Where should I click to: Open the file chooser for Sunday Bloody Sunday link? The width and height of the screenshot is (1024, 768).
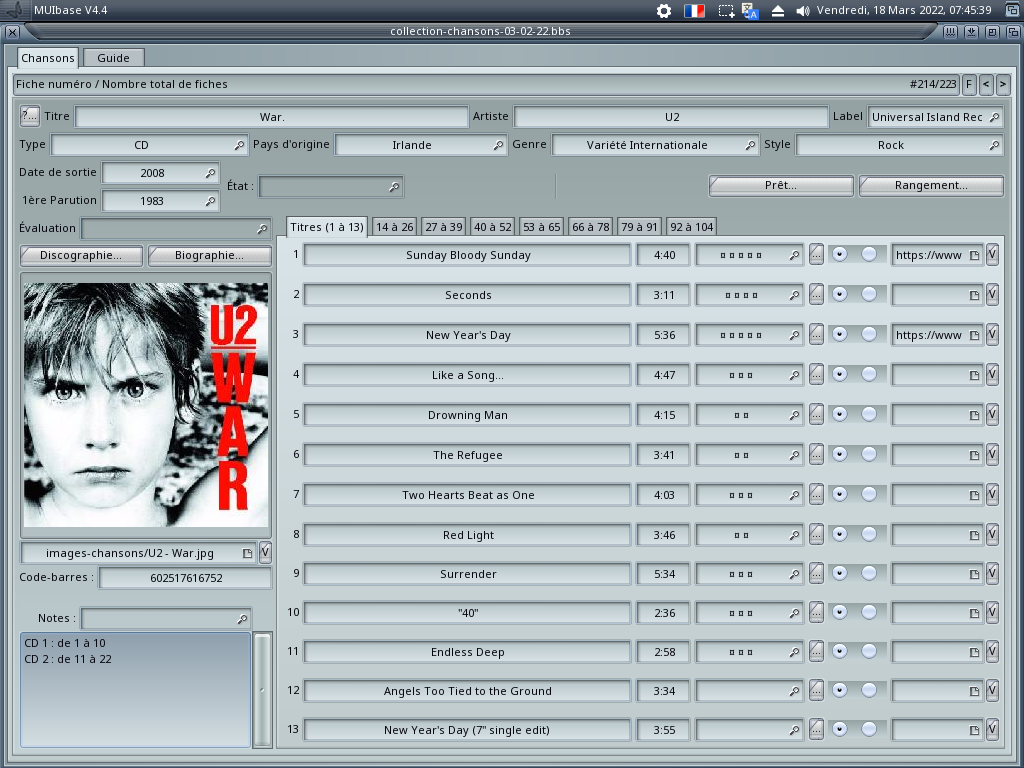point(974,255)
